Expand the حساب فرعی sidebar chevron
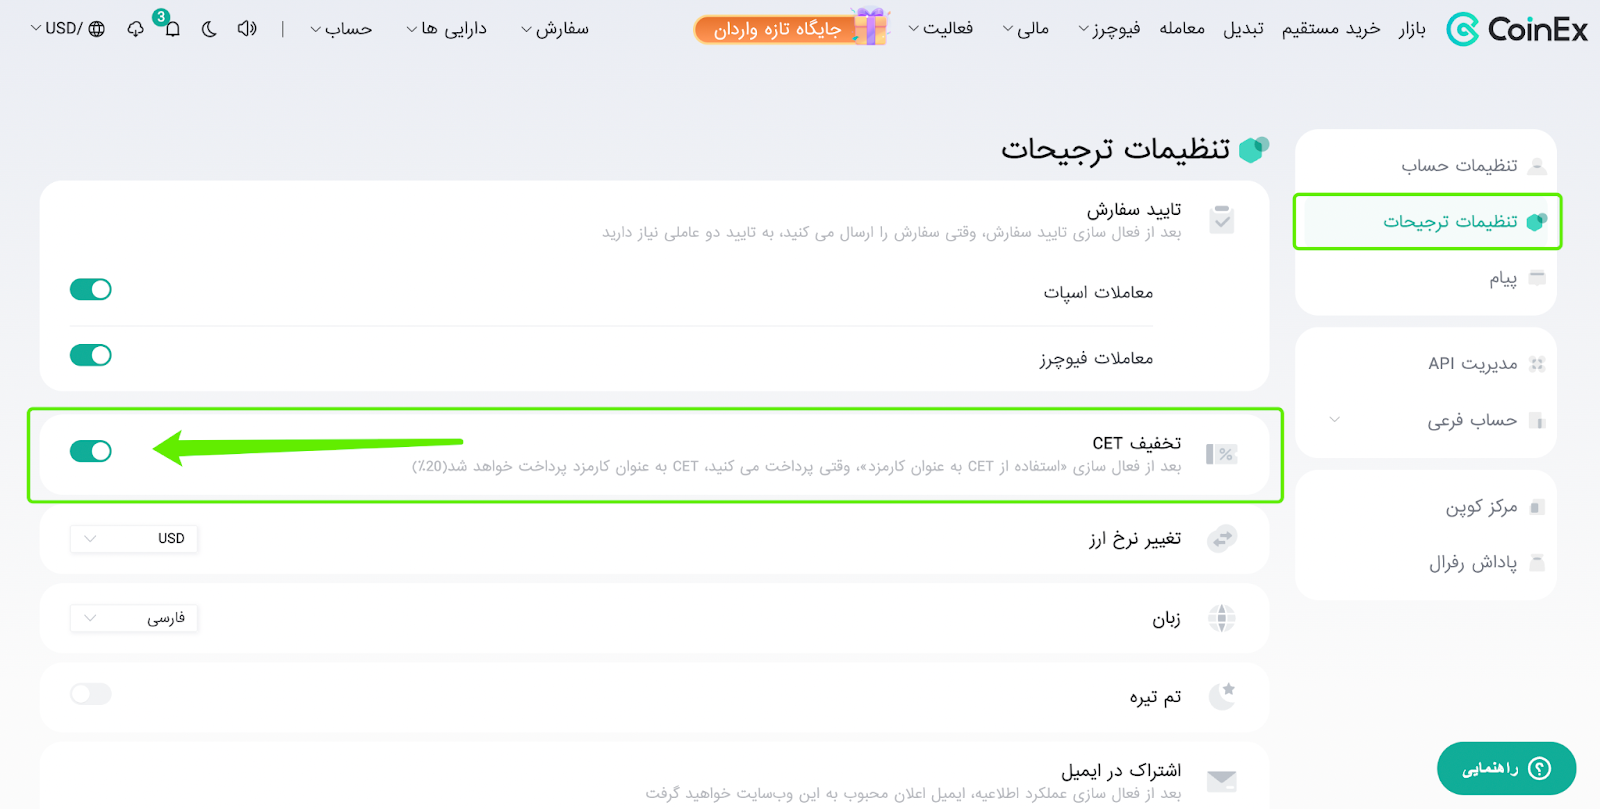1600x809 pixels. (x=1335, y=420)
